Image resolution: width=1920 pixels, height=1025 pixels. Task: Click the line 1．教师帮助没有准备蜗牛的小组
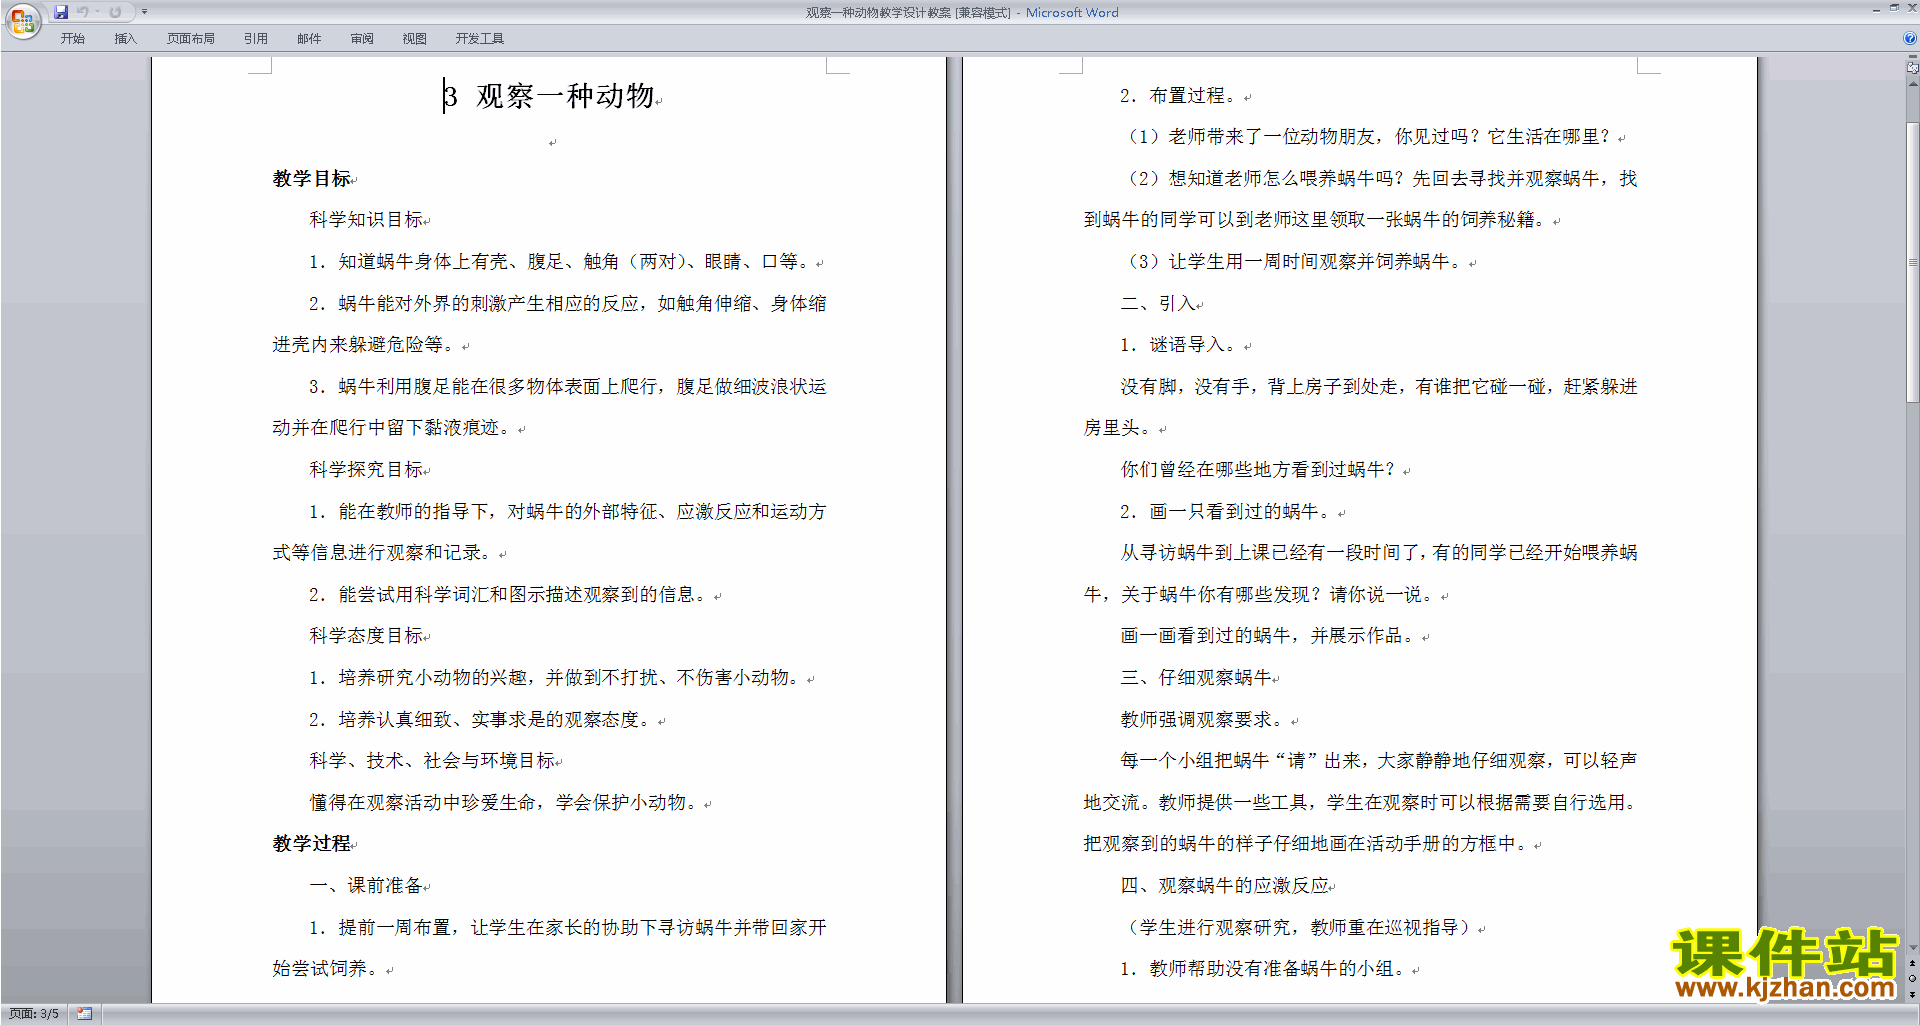click(1263, 969)
